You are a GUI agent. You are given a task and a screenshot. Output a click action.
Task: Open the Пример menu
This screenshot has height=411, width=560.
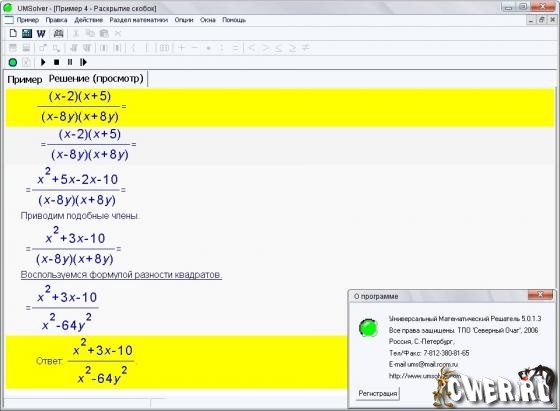click(x=28, y=20)
